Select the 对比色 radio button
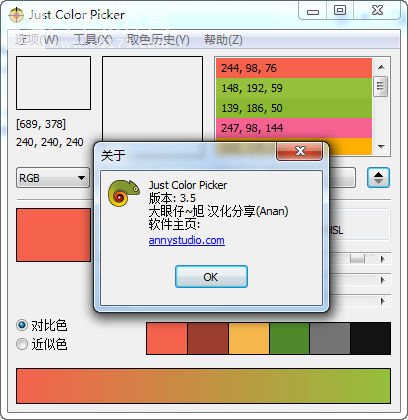This screenshot has height=420, width=408. (x=22, y=325)
